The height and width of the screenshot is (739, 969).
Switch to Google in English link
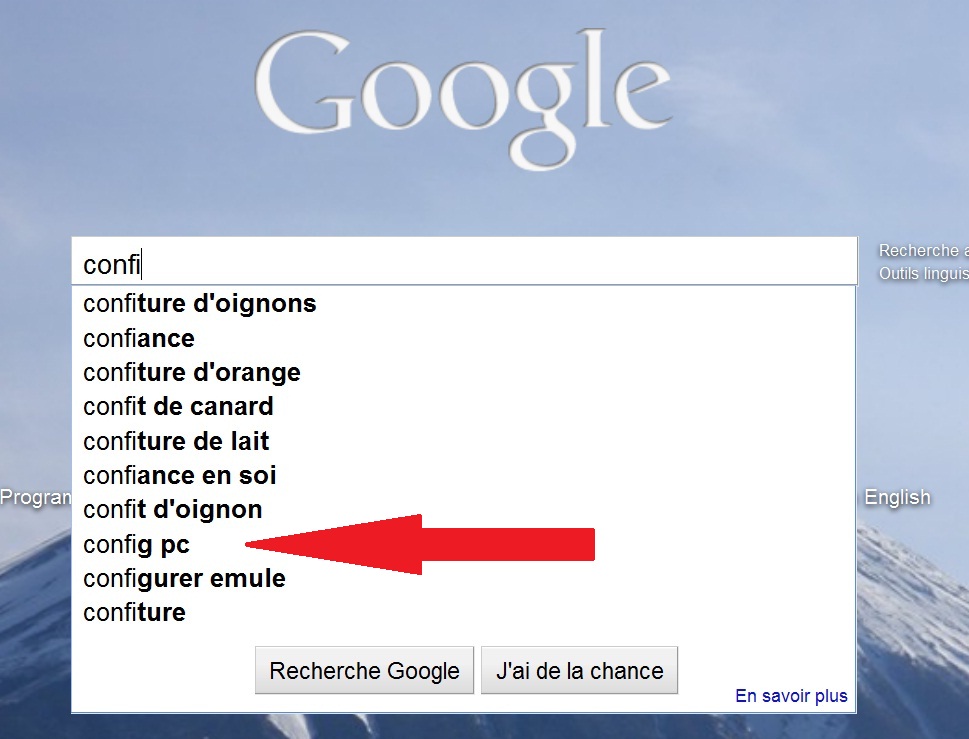coord(897,497)
